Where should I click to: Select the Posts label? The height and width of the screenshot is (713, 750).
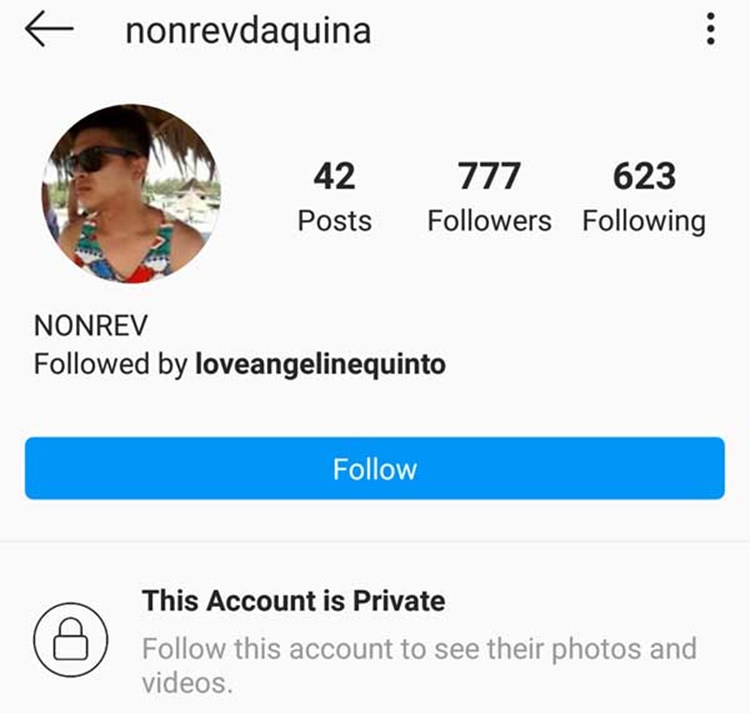pyautogui.click(x=334, y=221)
